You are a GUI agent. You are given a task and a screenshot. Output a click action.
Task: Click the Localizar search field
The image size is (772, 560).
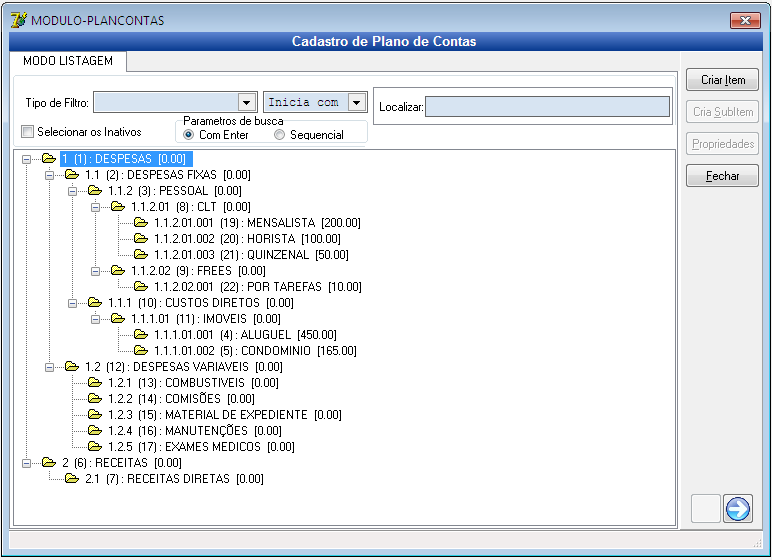[547, 107]
